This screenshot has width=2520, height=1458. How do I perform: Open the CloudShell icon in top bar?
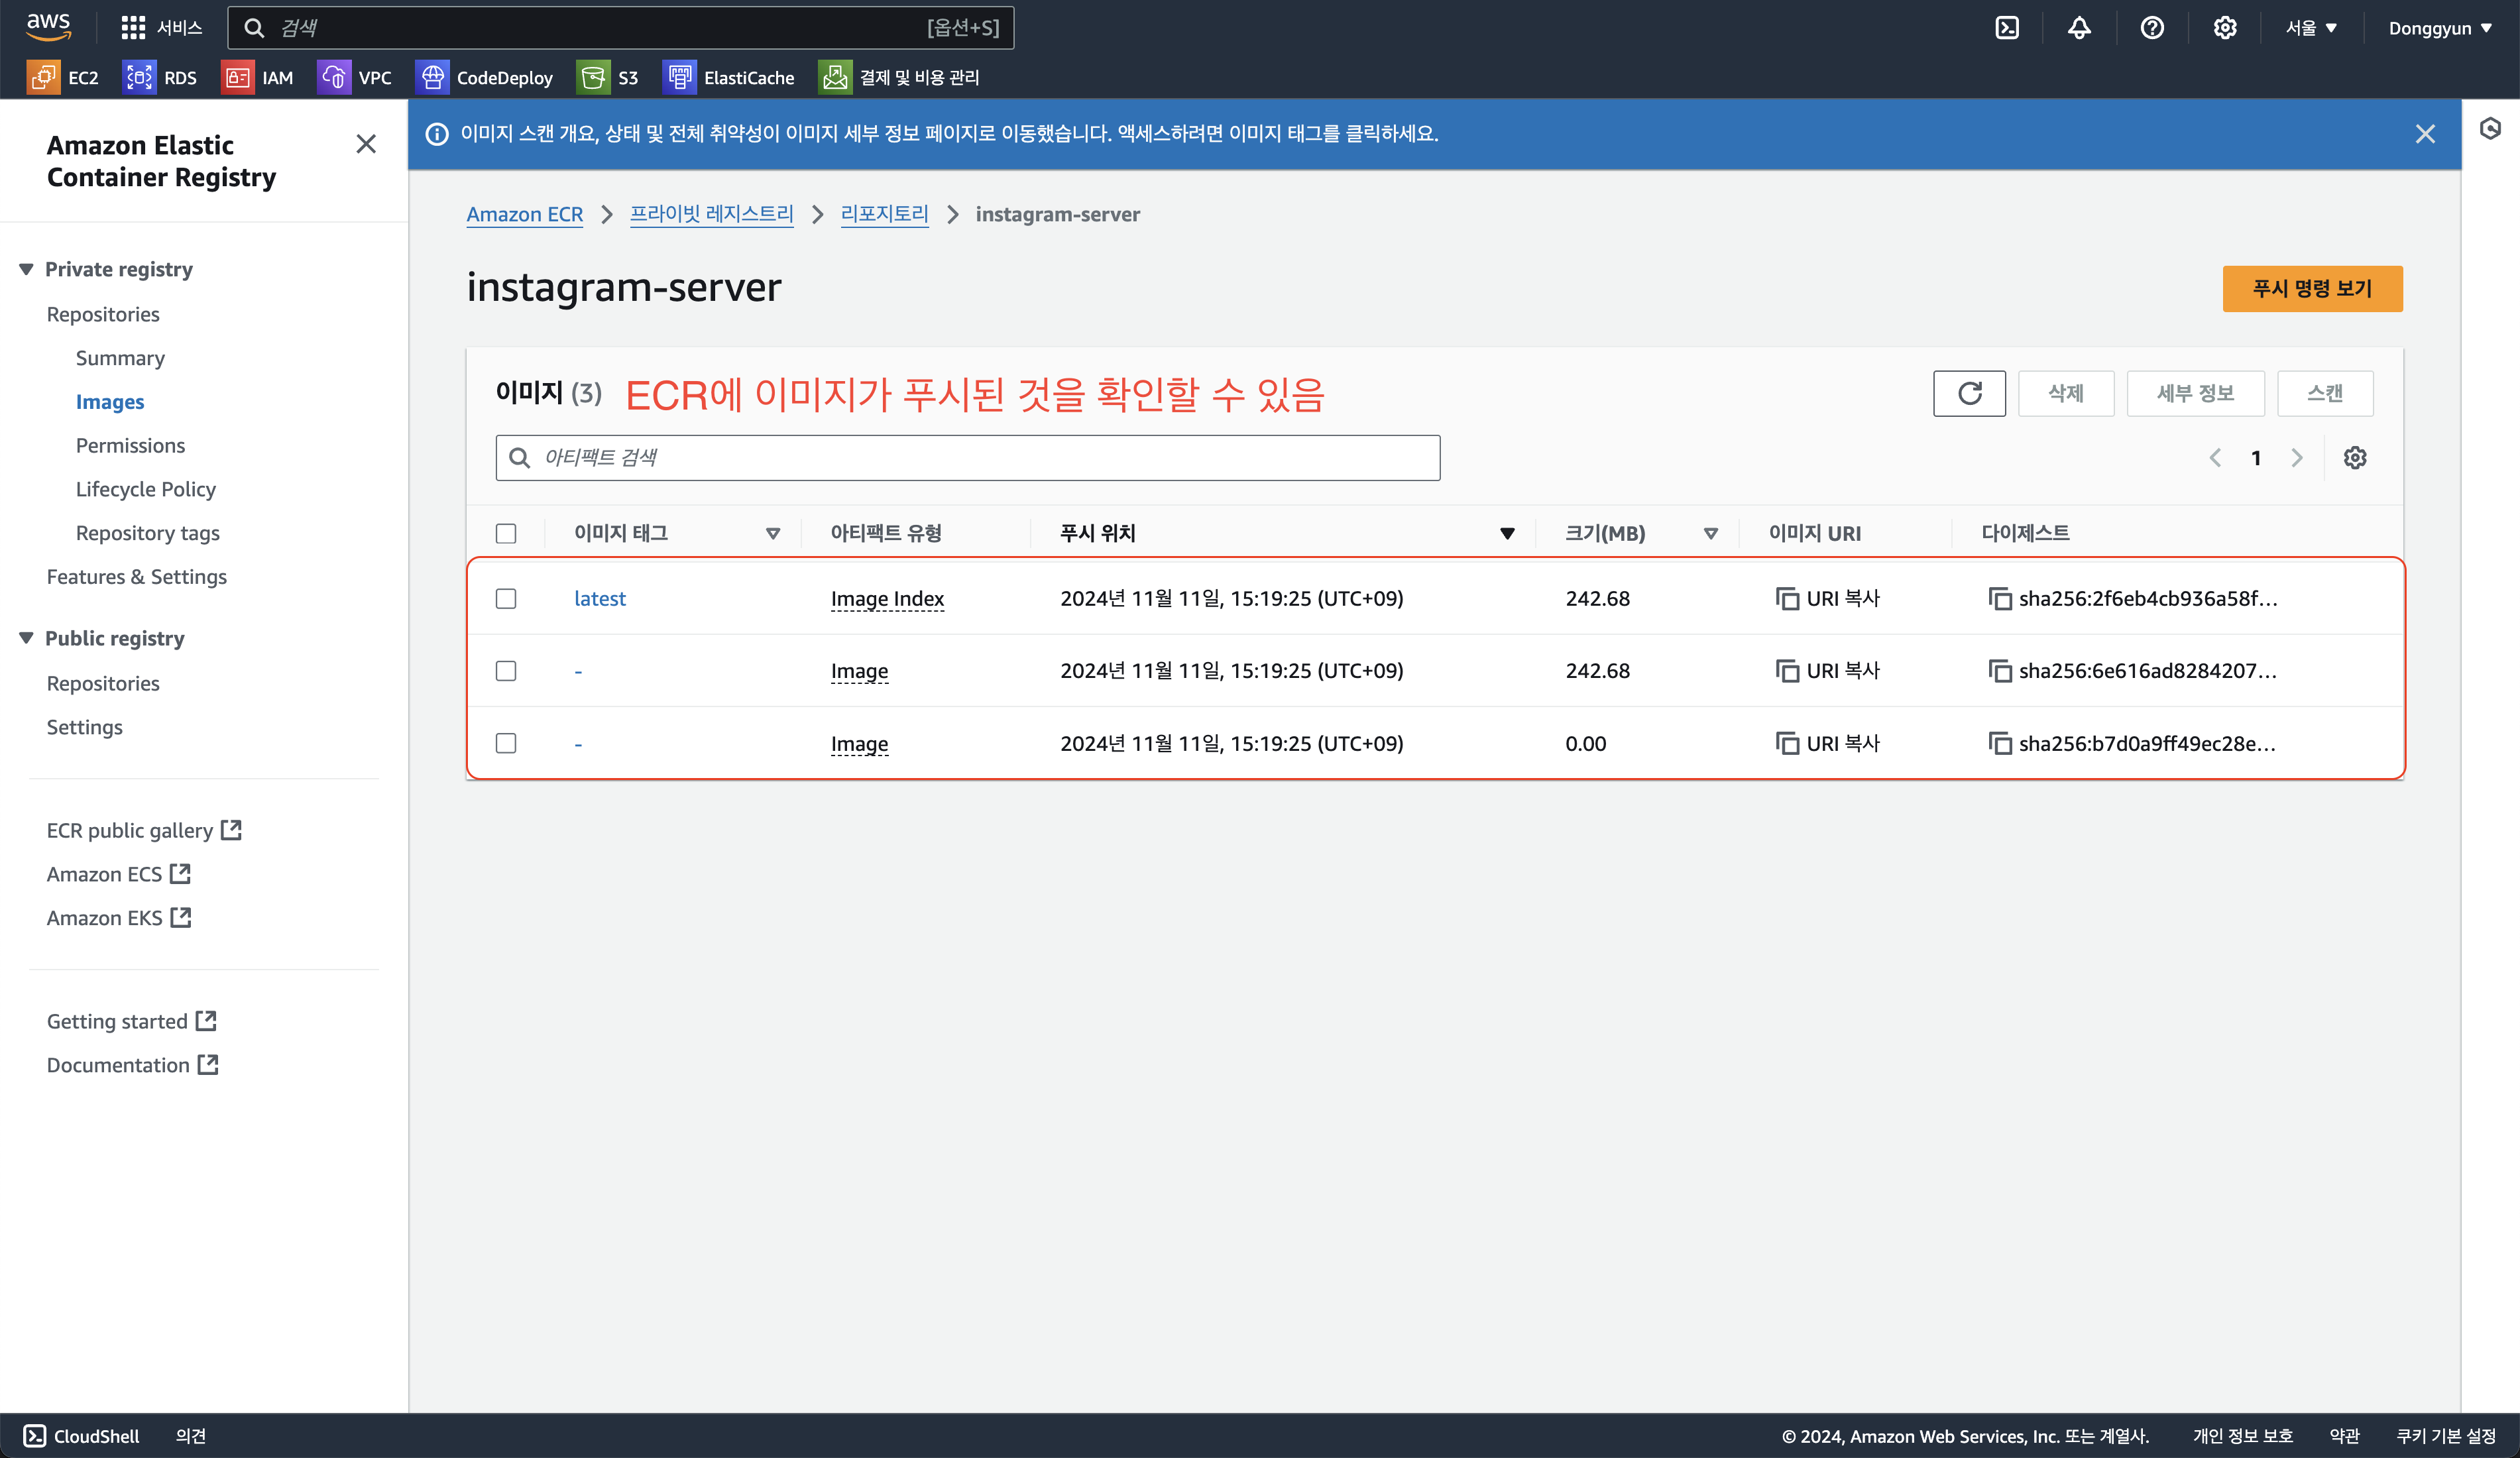[x=2006, y=28]
